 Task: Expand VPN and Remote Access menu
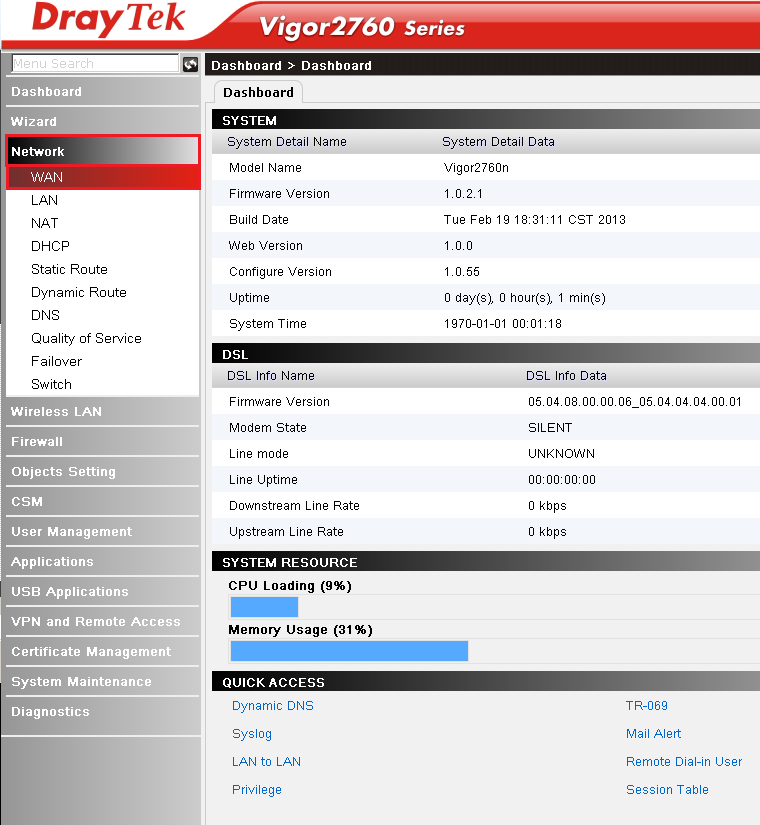(96, 621)
